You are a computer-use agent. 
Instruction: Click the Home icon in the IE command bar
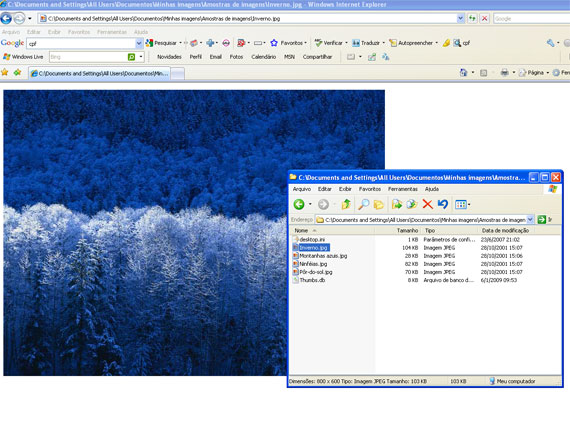463,73
